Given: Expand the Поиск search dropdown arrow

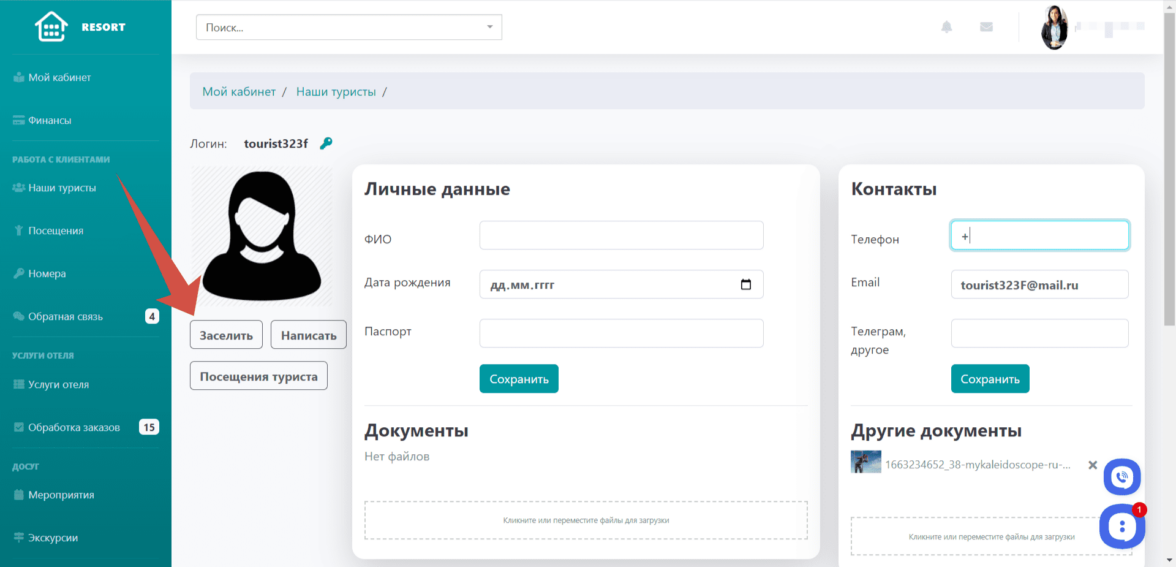Looking at the screenshot, I should pyautogui.click(x=490, y=27).
